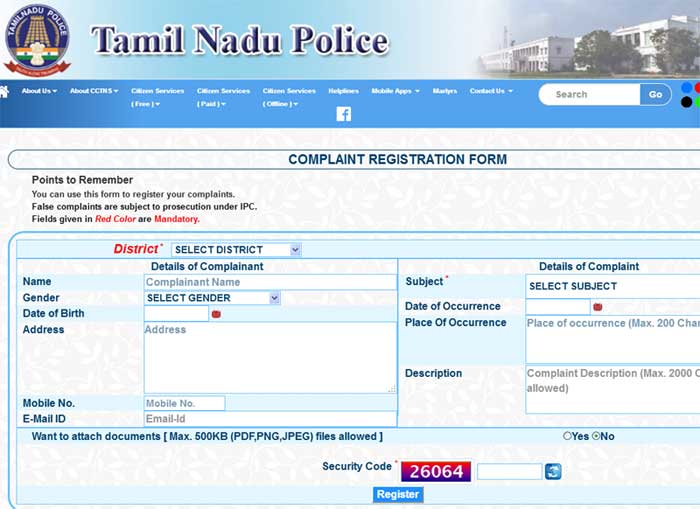700x509 pixels.
Task: Expand the Mobile Apps menu
Action: [x=396, y=91]
